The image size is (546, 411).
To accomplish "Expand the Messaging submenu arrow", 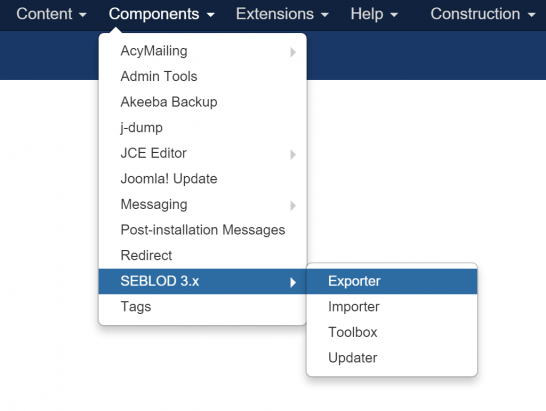I will [x=293, y=206].
